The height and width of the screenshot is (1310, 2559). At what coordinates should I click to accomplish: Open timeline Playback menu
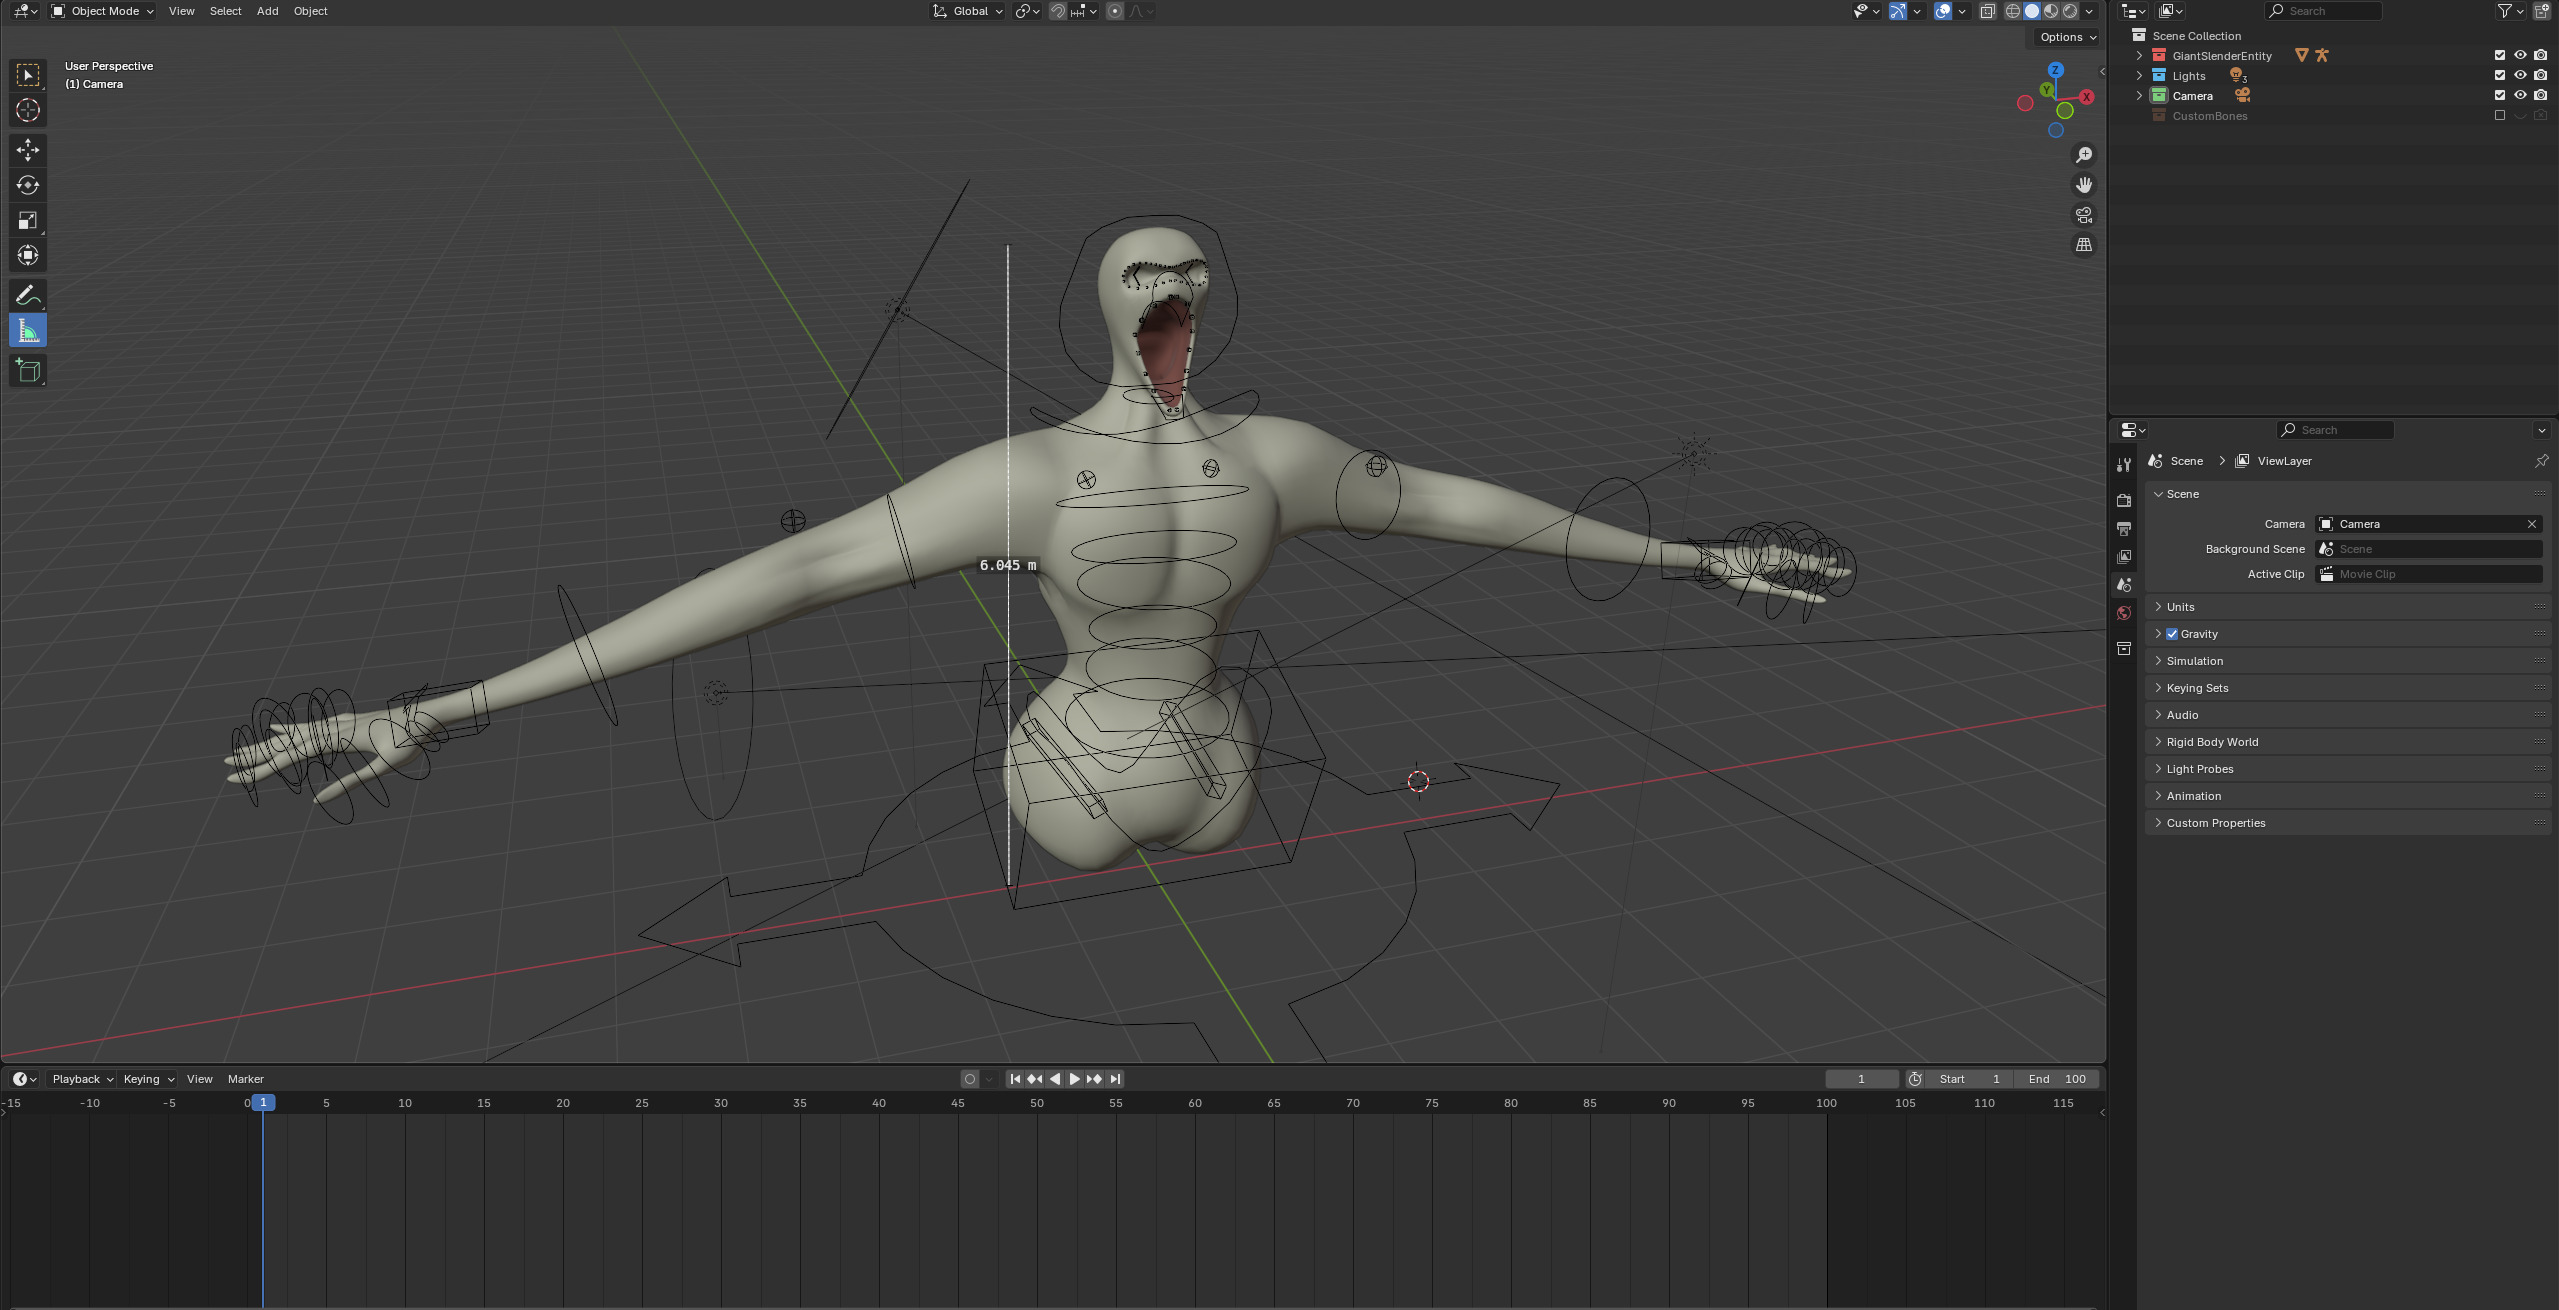82,1079
